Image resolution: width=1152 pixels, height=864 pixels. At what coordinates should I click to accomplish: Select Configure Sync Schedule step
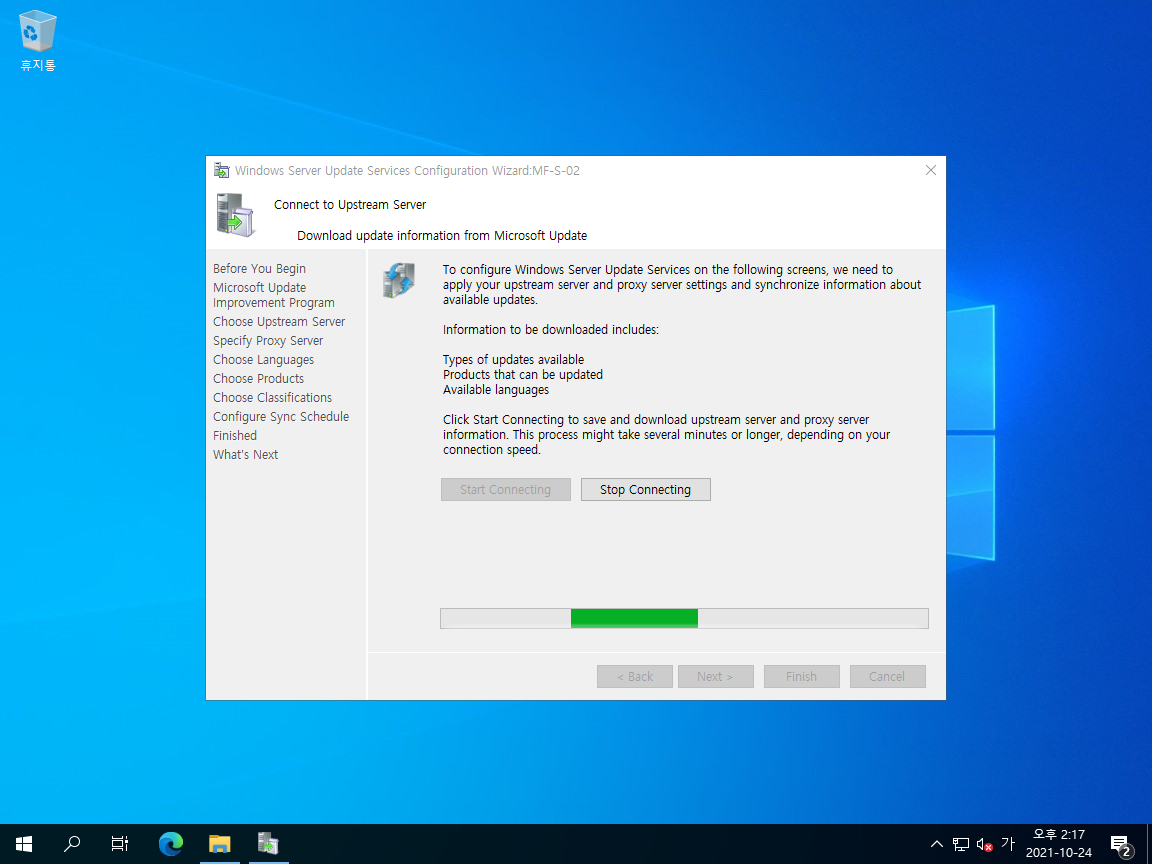coord(281,417)
